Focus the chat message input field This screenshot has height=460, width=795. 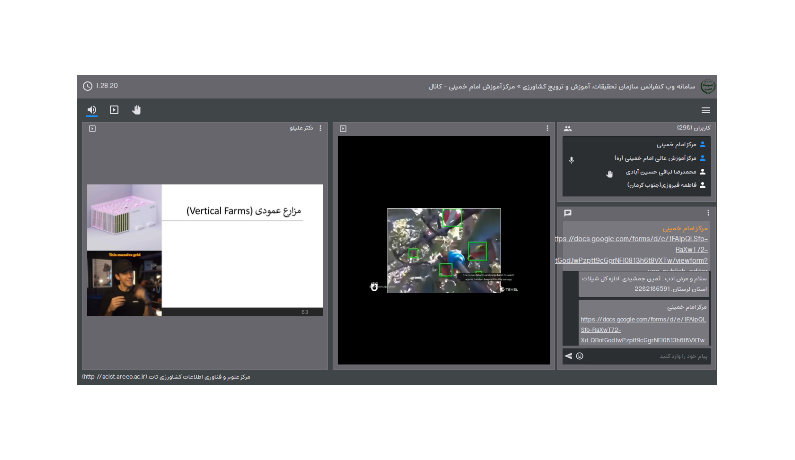[x=646, y=356]
